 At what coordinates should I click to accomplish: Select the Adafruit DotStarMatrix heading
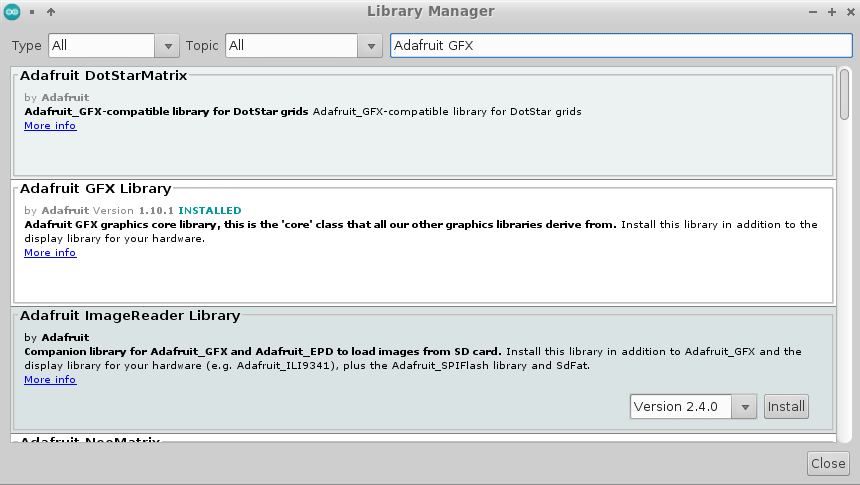104,75
